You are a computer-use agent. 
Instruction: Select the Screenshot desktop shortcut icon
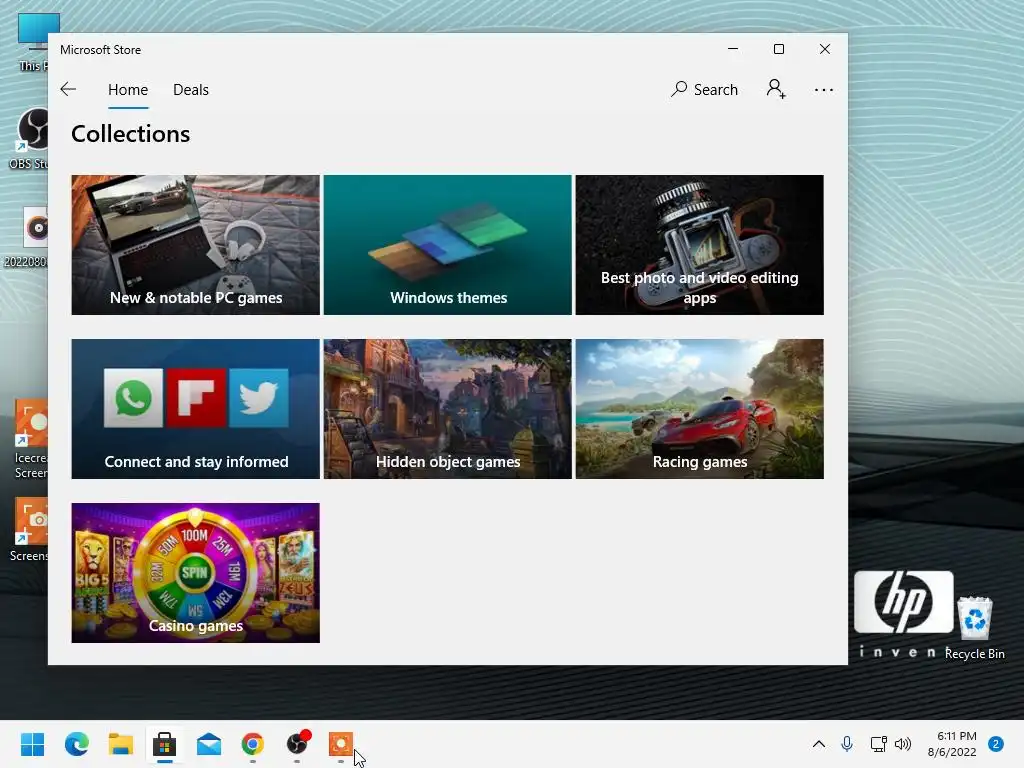click(x=30, y=530)
